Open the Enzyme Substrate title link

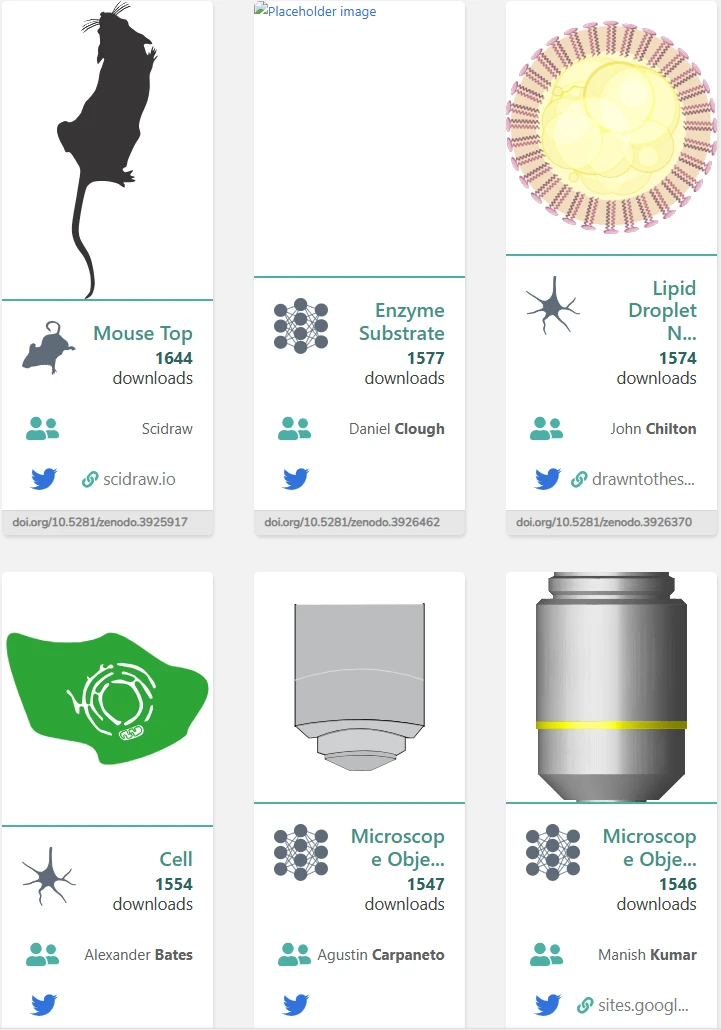click(401, 322)
